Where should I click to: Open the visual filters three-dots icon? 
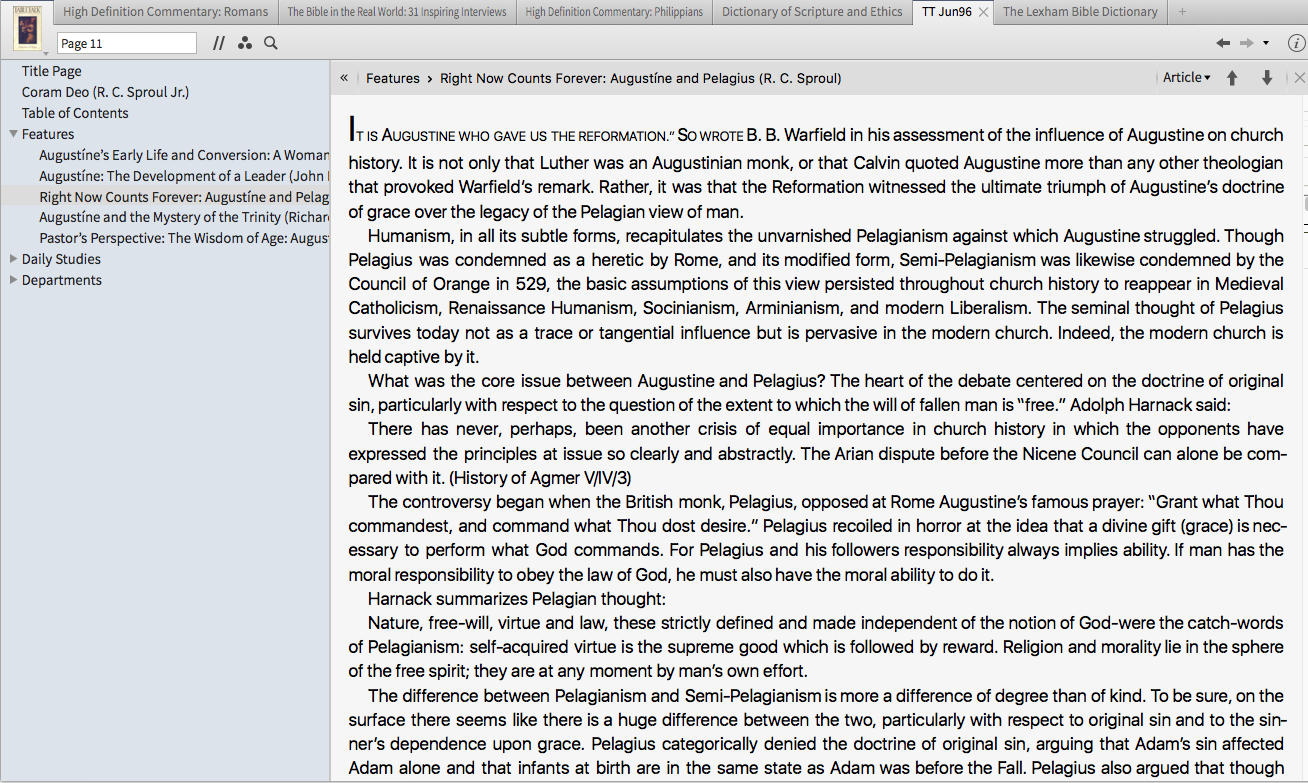[x=245, y=43]
